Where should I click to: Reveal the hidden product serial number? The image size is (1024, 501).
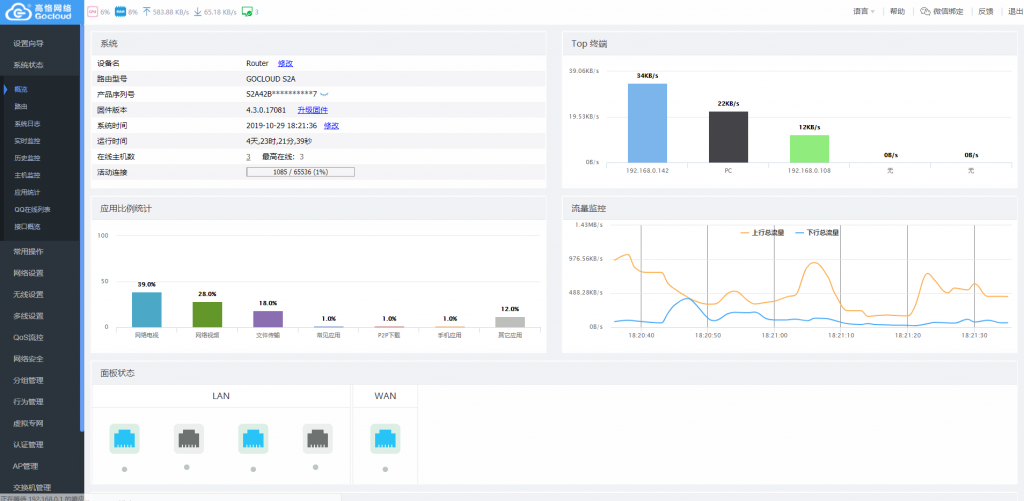point(325,94)
